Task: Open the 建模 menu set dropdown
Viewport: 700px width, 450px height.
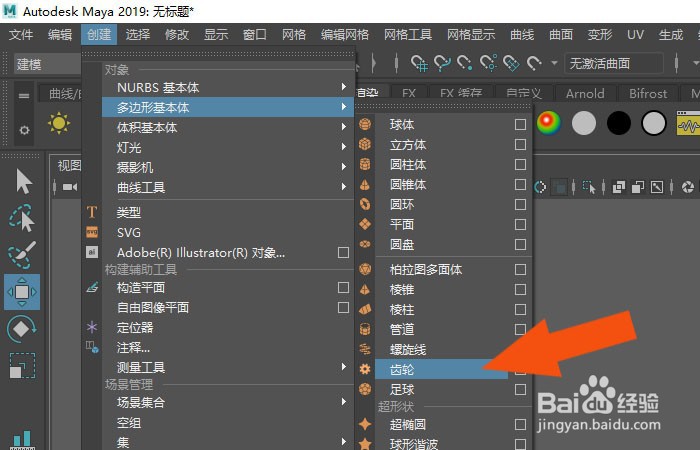Action: pyautogui.click(x=47, y=64)
